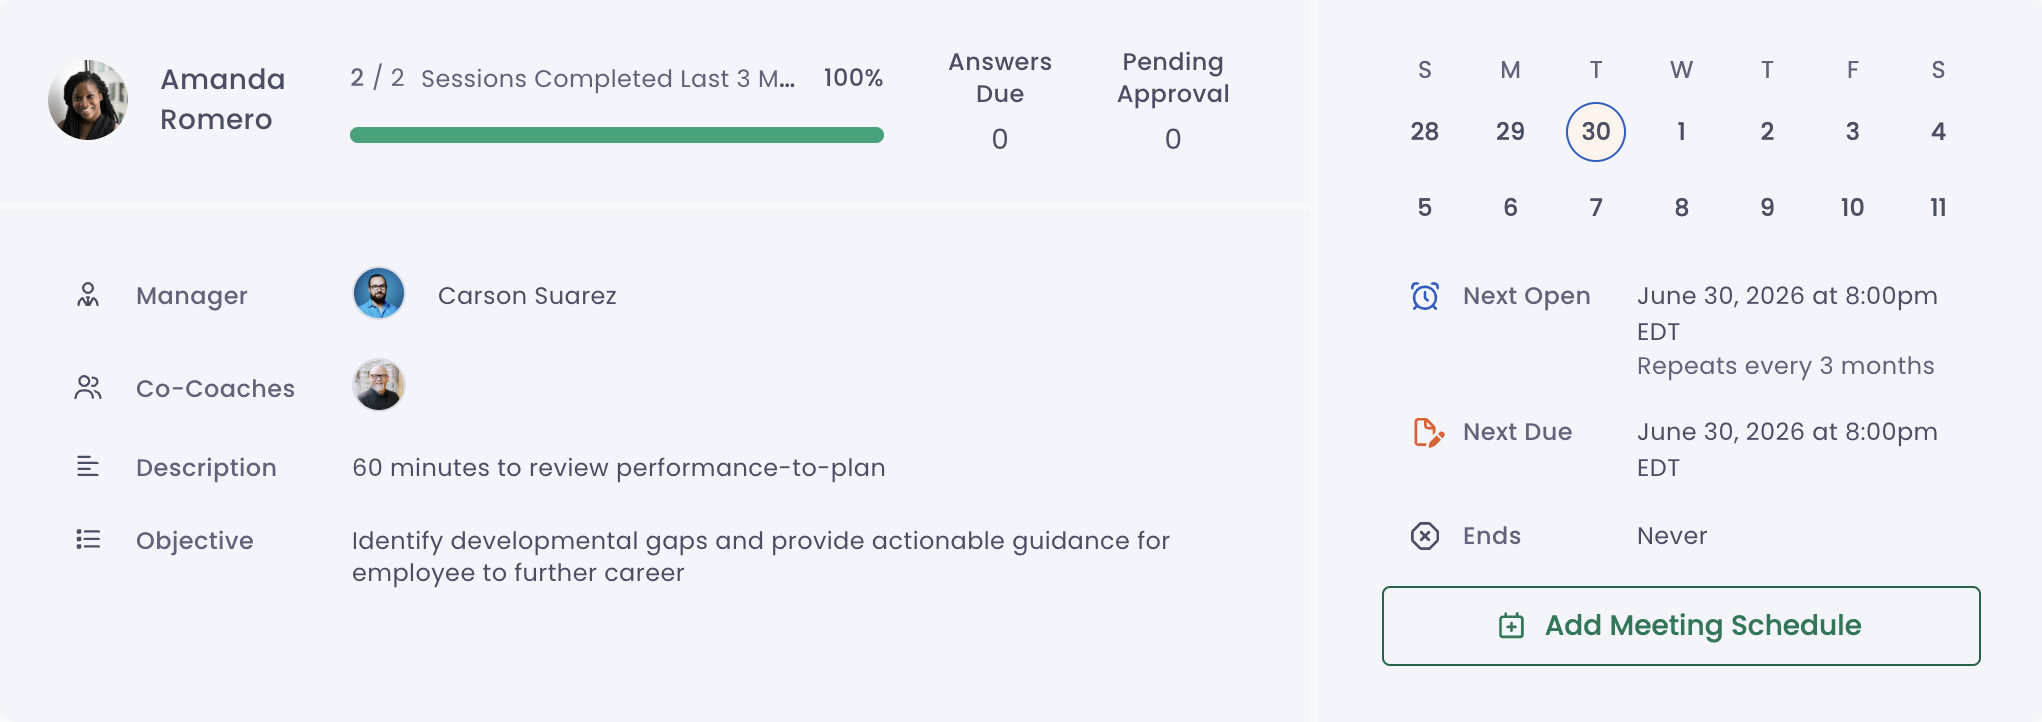This screenshot has width=2042, height=722.
Task: Open Carson Suarez's manager avatar
Action: coord(379,294)
